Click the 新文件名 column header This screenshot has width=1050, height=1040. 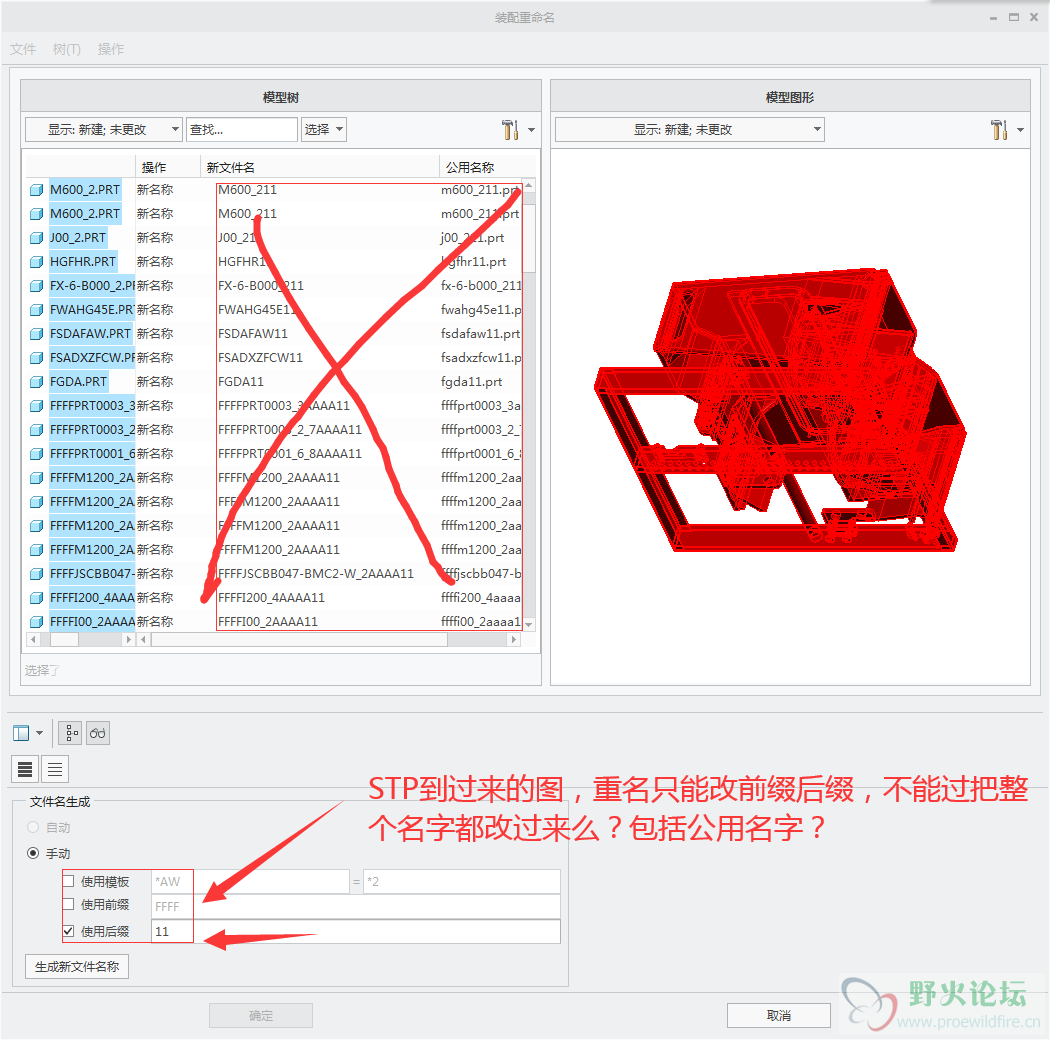click(320, 167)
